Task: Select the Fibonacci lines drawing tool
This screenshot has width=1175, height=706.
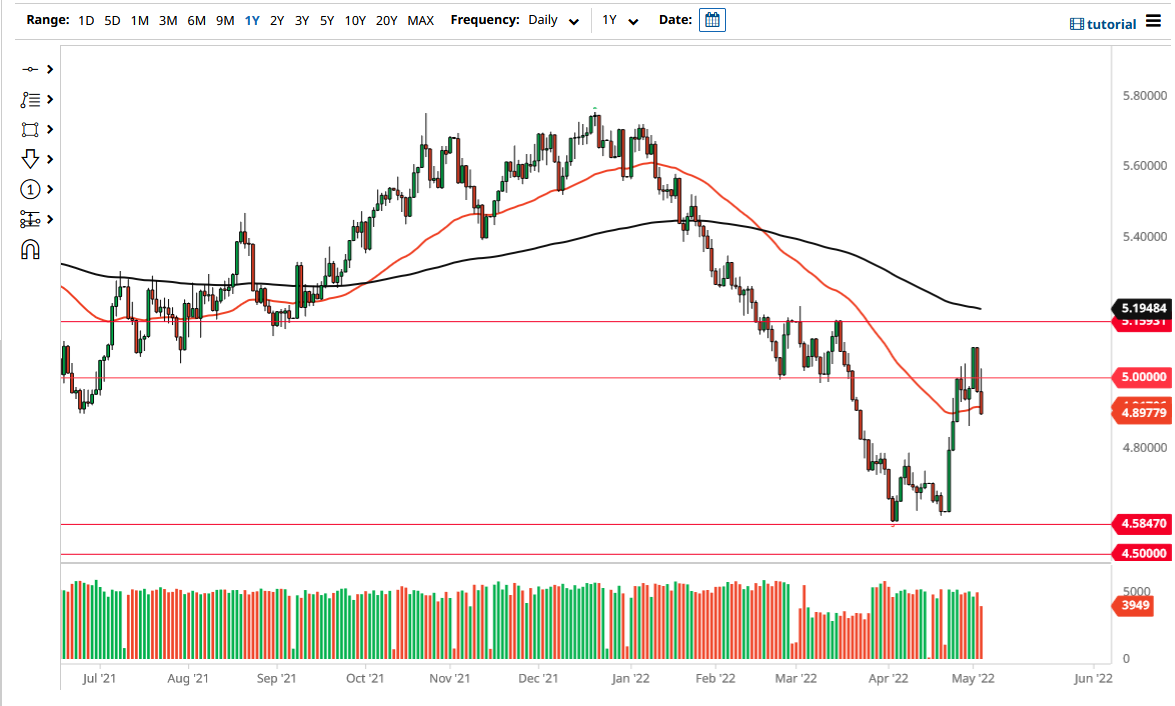Action: 30,99
